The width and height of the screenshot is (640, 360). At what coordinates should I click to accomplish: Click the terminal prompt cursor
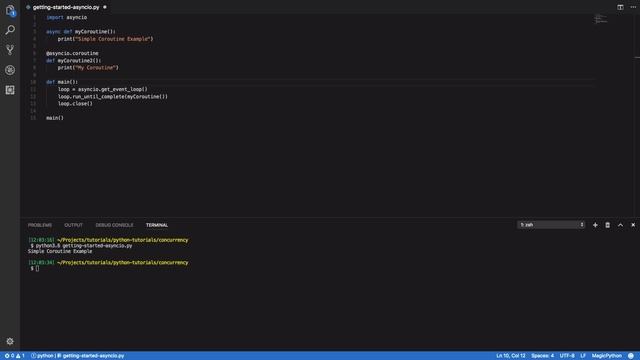tap(37, 269)
